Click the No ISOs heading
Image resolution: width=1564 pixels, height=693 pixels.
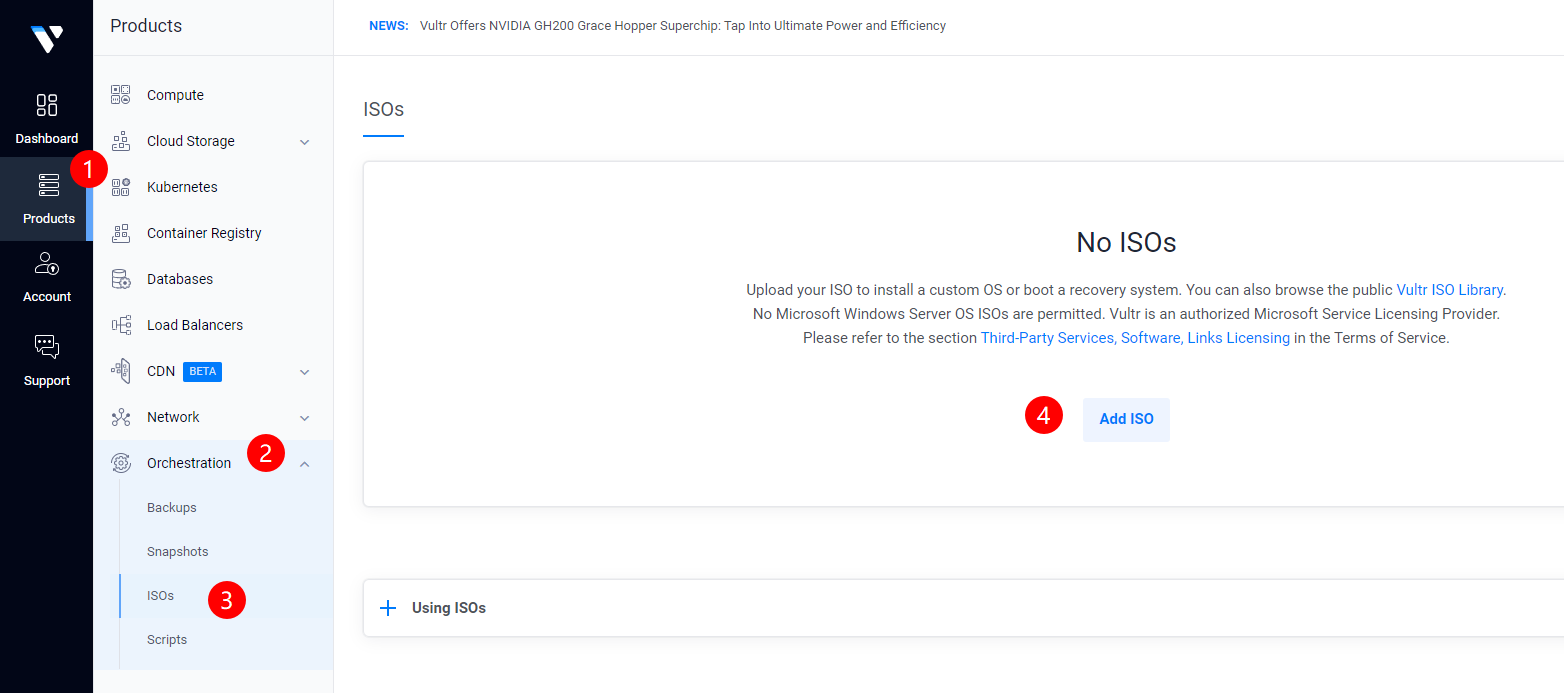[1126, 242]
